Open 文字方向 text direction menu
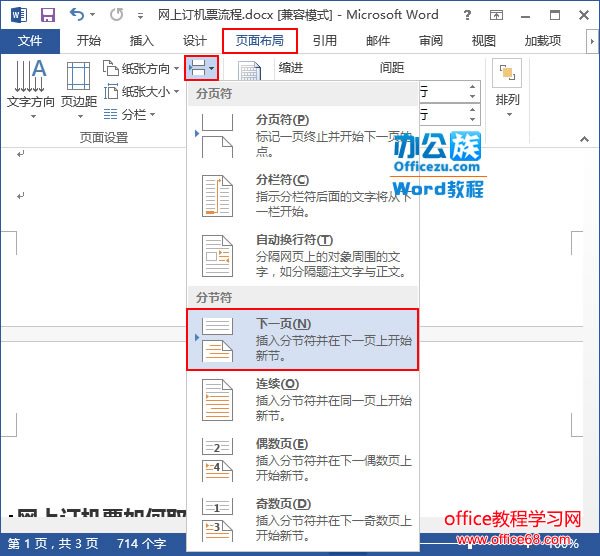The height and width of the screenshot is (556, 600). click(x=31, y=89)
